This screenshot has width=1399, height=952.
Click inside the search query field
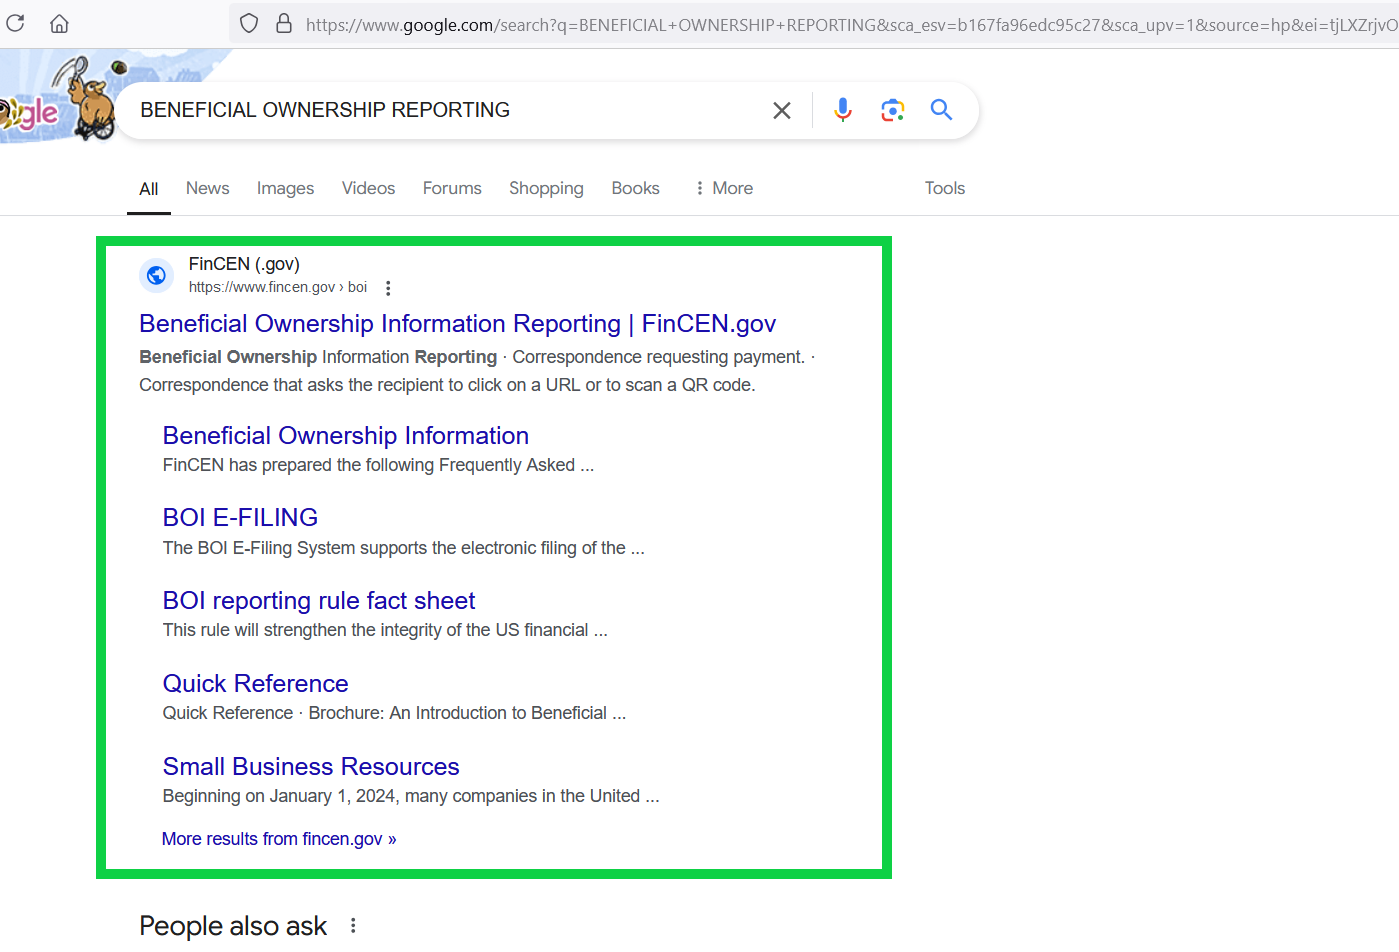[x=445, y=110]
